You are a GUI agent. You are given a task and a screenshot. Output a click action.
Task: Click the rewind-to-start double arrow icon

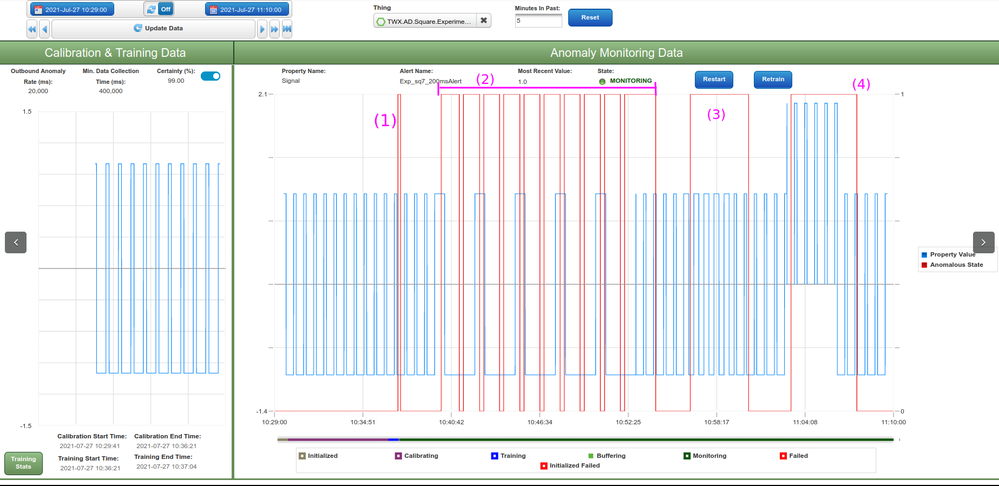[x=32, y=29]
